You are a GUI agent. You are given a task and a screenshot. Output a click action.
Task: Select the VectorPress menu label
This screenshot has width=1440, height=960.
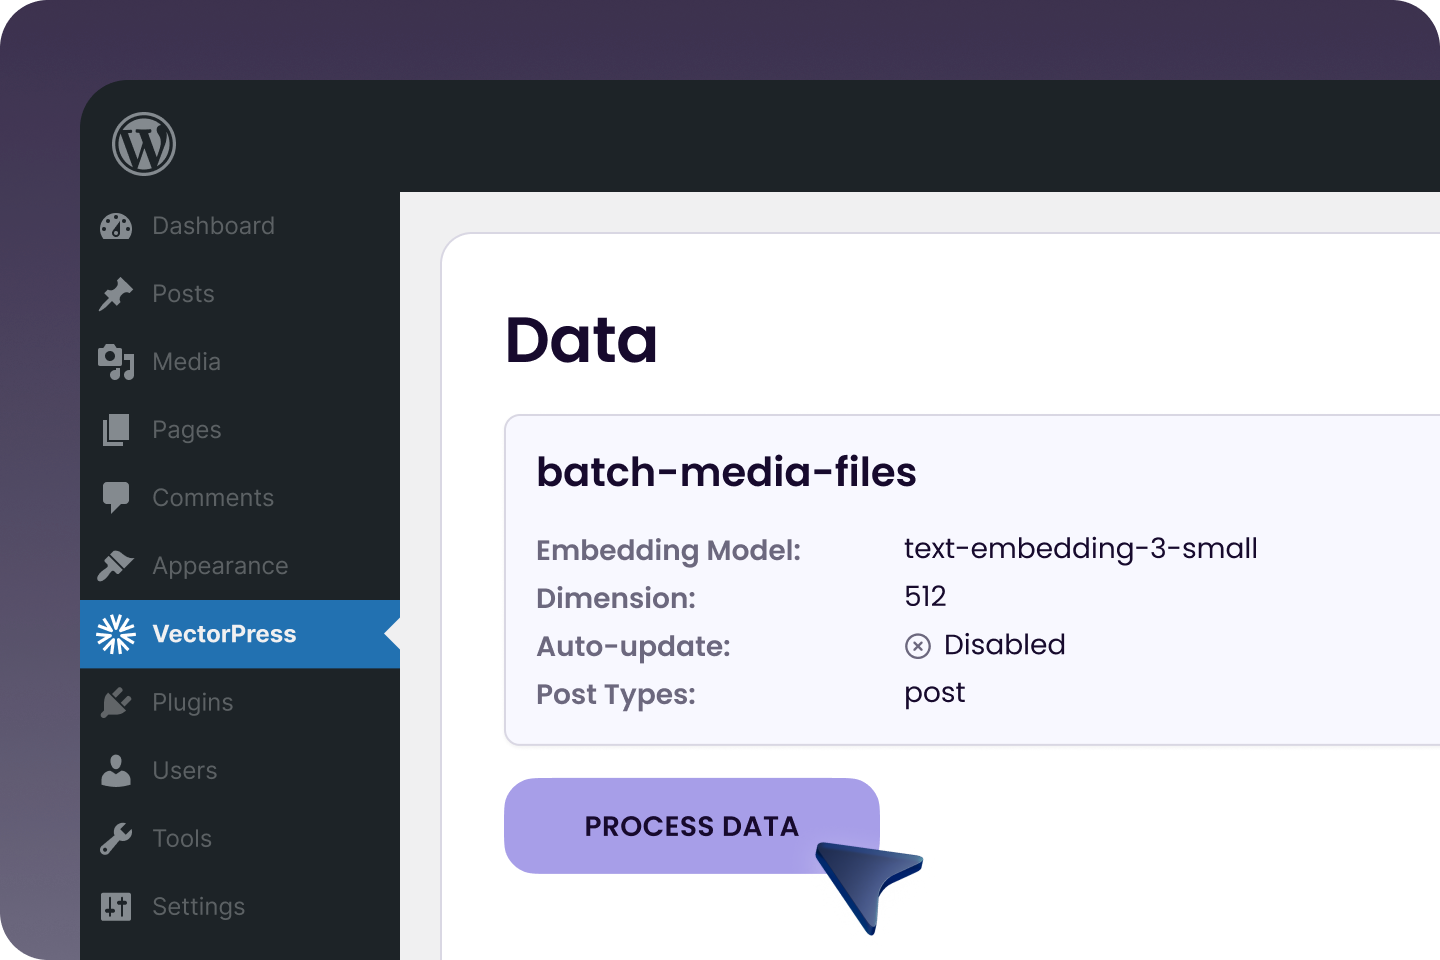(x=224, y=634)
